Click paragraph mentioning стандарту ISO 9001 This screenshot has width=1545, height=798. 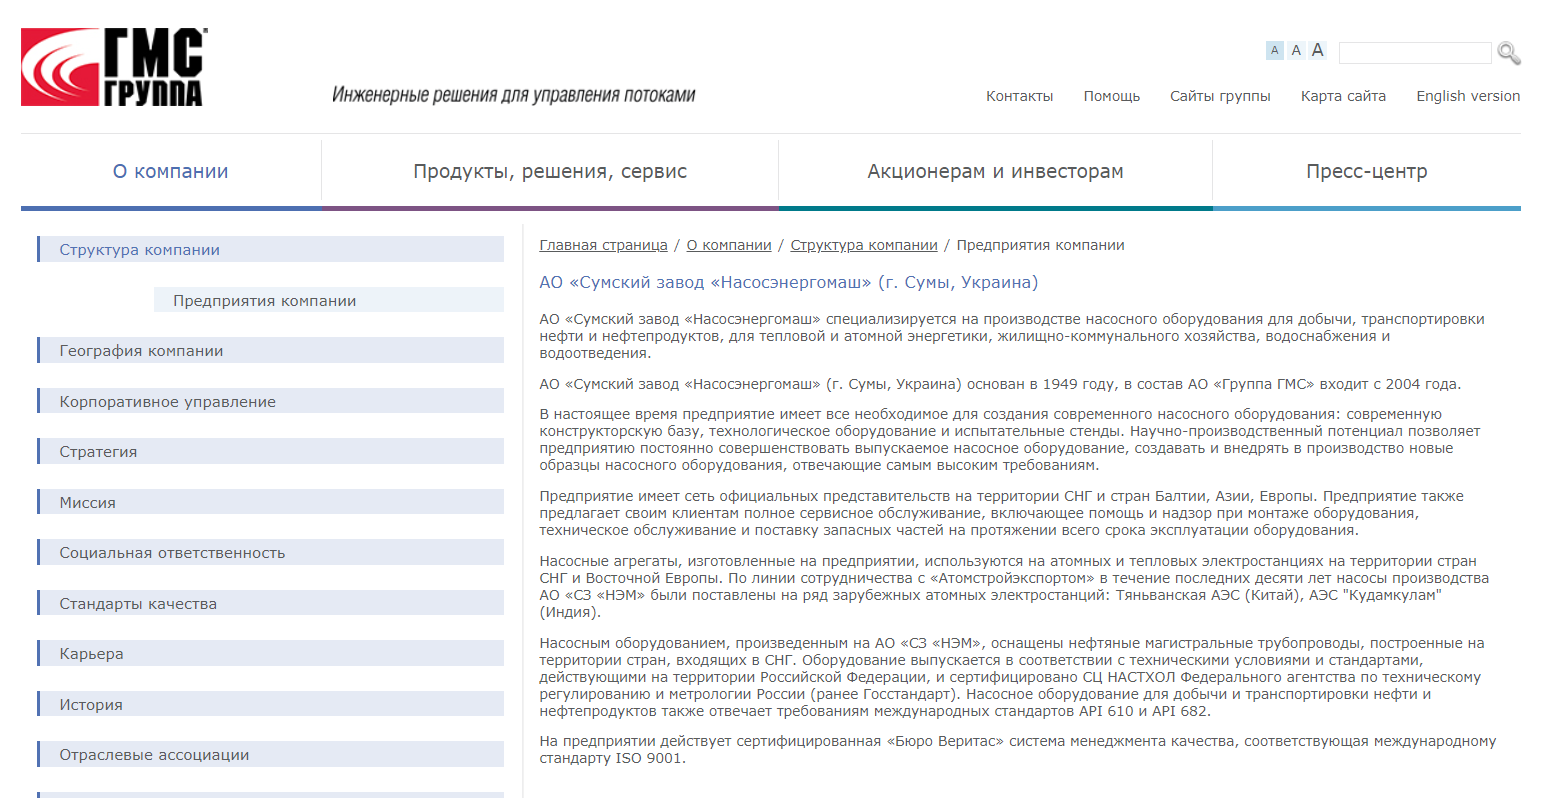point(1018,750)
